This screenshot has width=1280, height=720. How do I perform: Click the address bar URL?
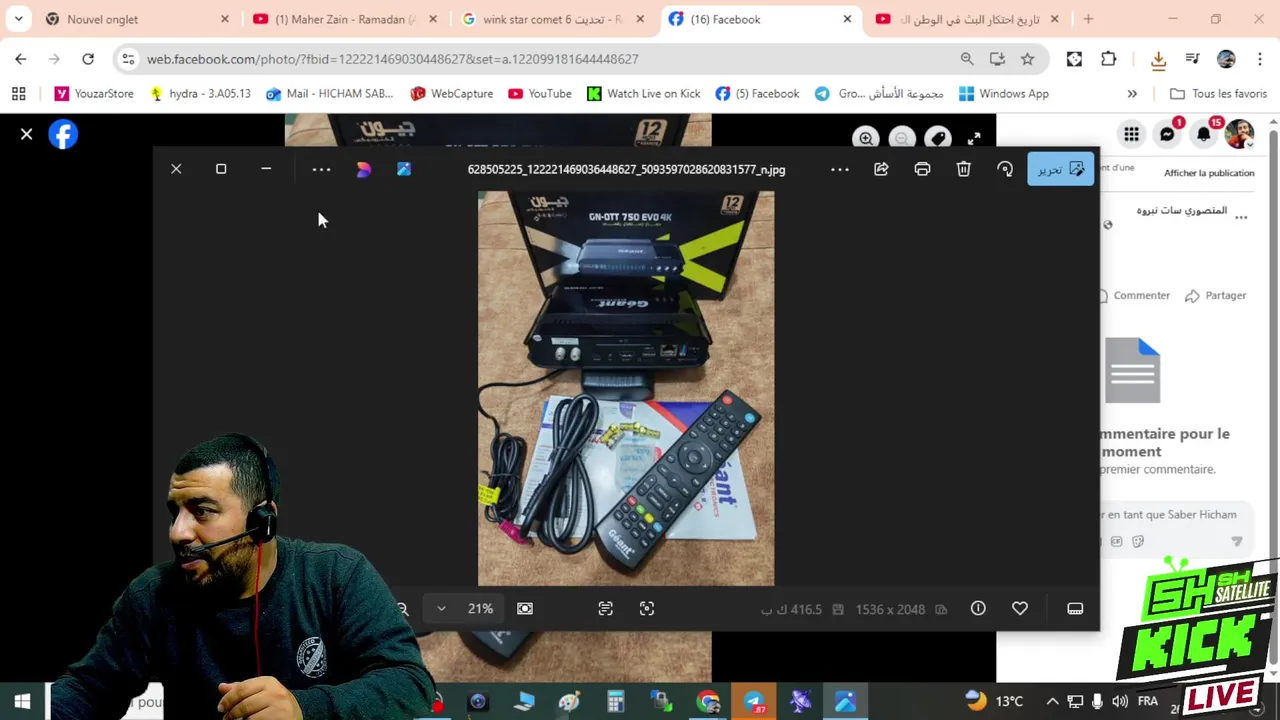[x=392, y=59]
